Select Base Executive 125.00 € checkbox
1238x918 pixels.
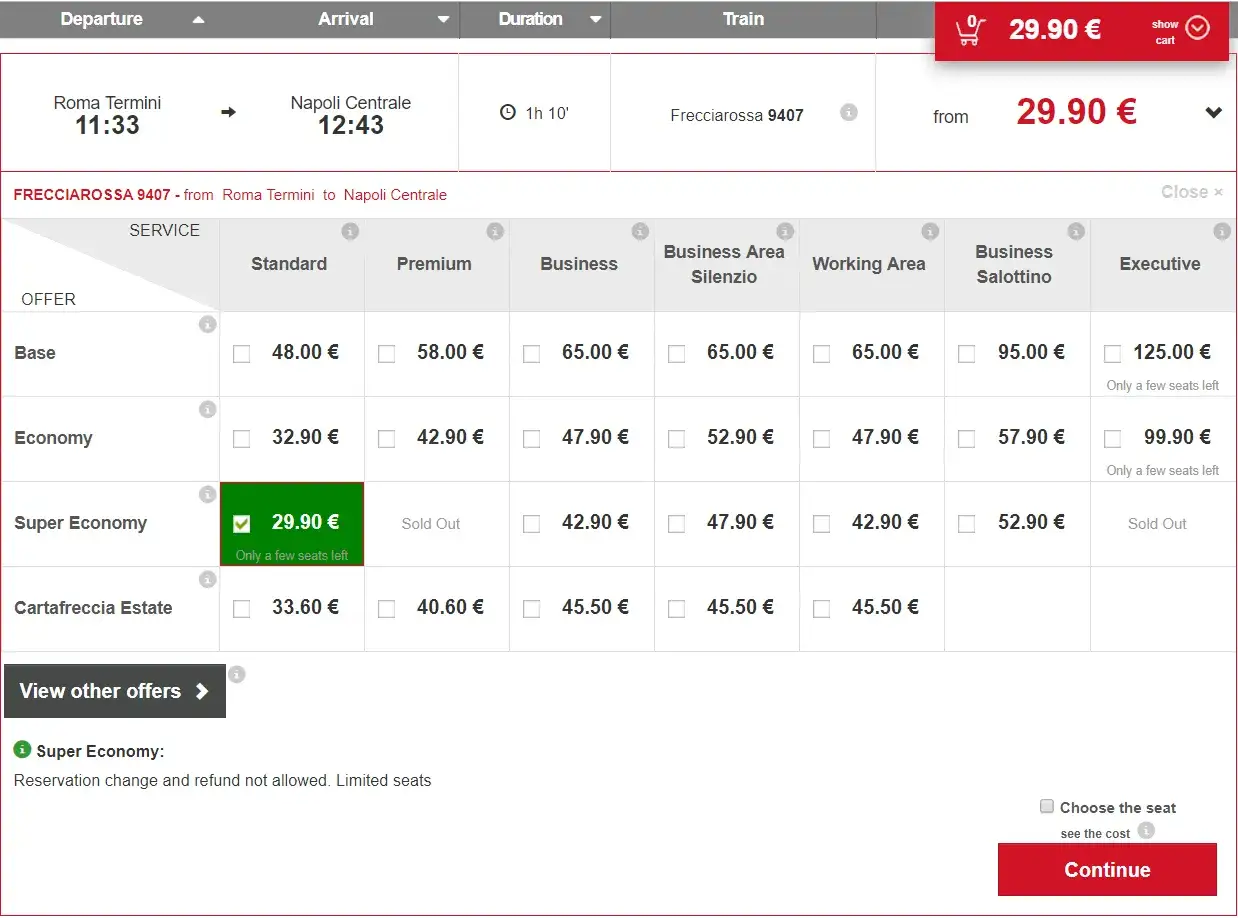1113,354
